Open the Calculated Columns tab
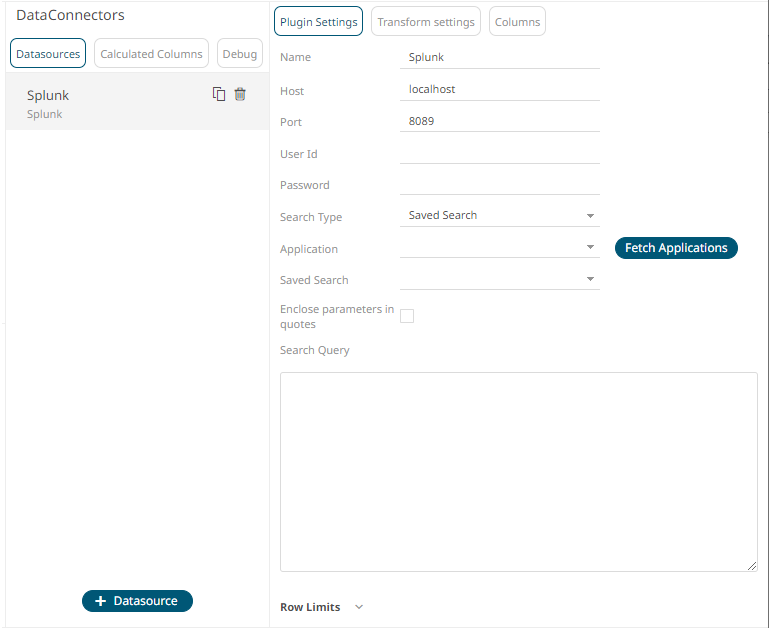The width and height of the screenshot is (774, 632). (x=151, y=53)
